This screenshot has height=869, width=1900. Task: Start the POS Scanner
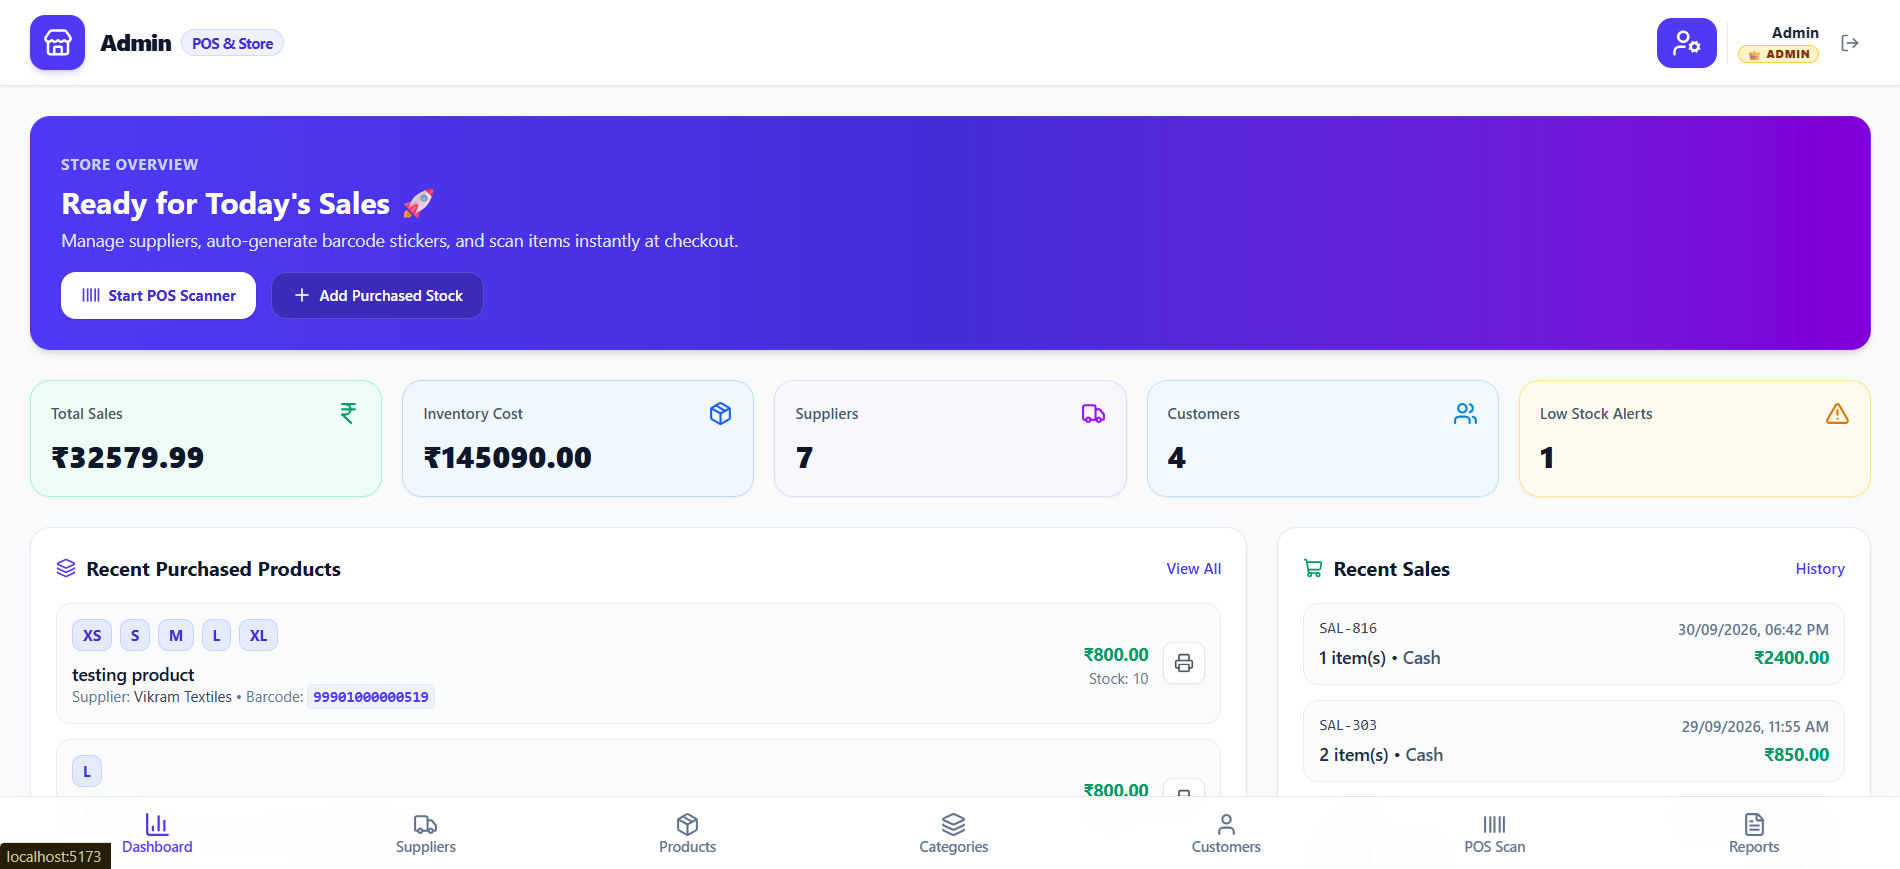(158, 295)
